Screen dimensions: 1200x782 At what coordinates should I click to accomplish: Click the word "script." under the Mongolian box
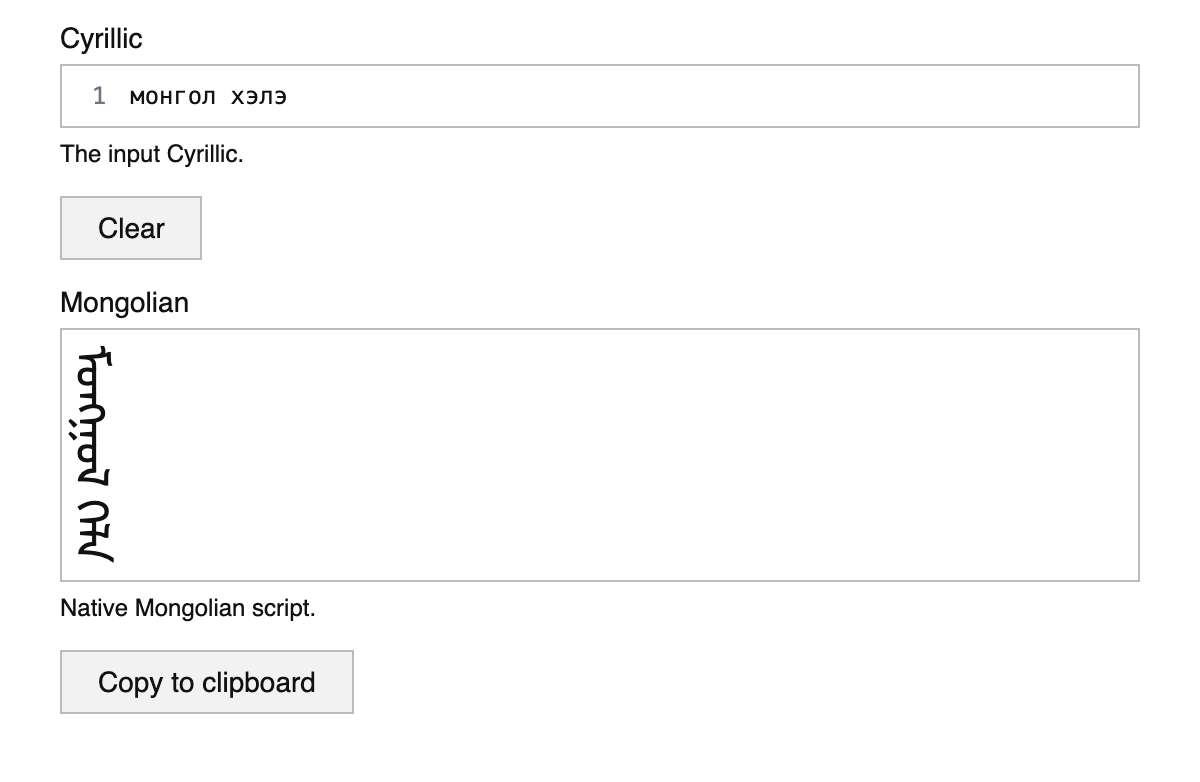click(283, 608)
